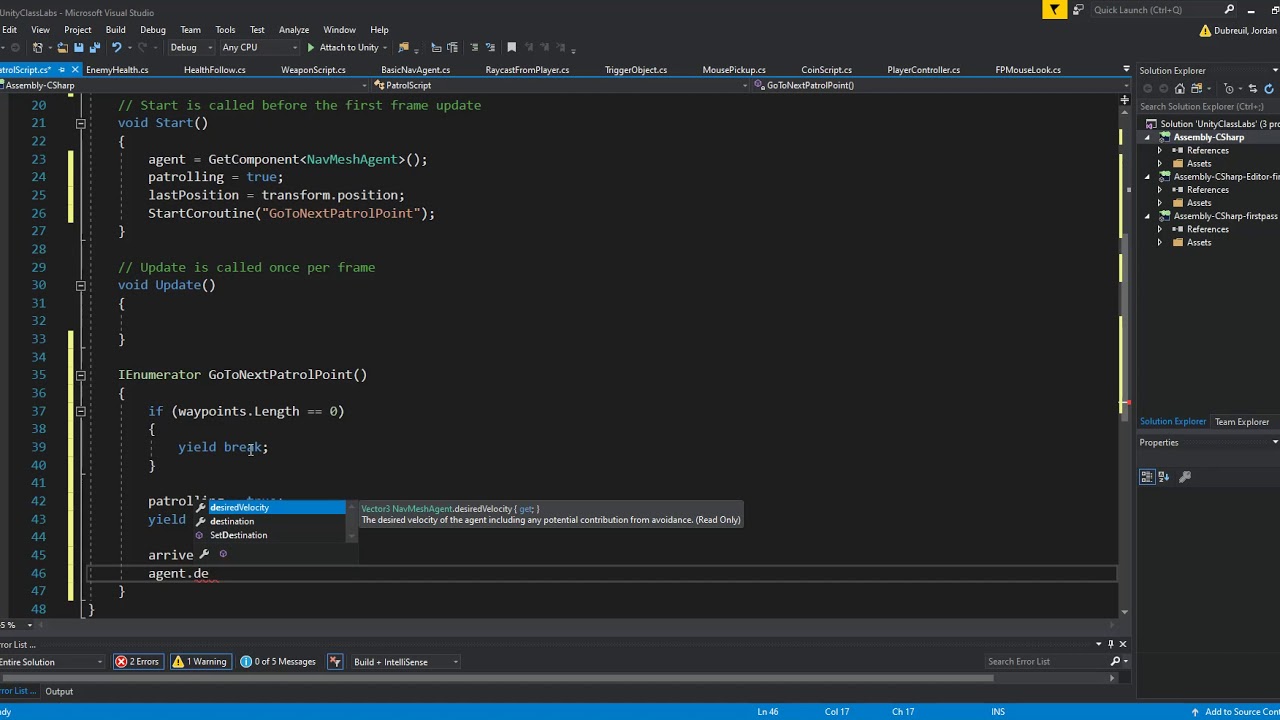
Task: Collapse the Assembly-CSharp project node
Action: [x=1148, y=137]
